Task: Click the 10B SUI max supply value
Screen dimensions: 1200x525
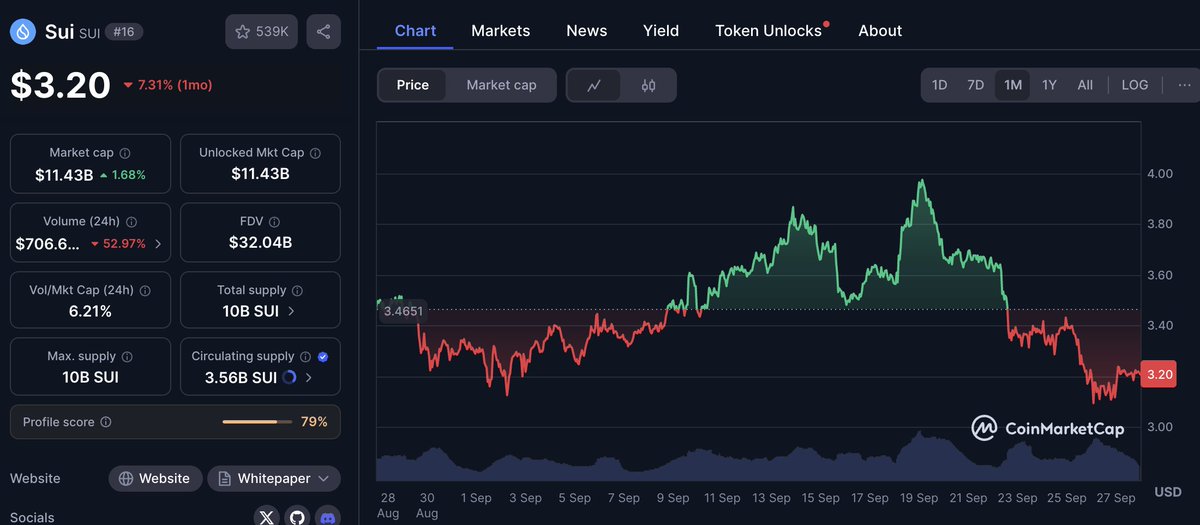Action: (90, 378)
